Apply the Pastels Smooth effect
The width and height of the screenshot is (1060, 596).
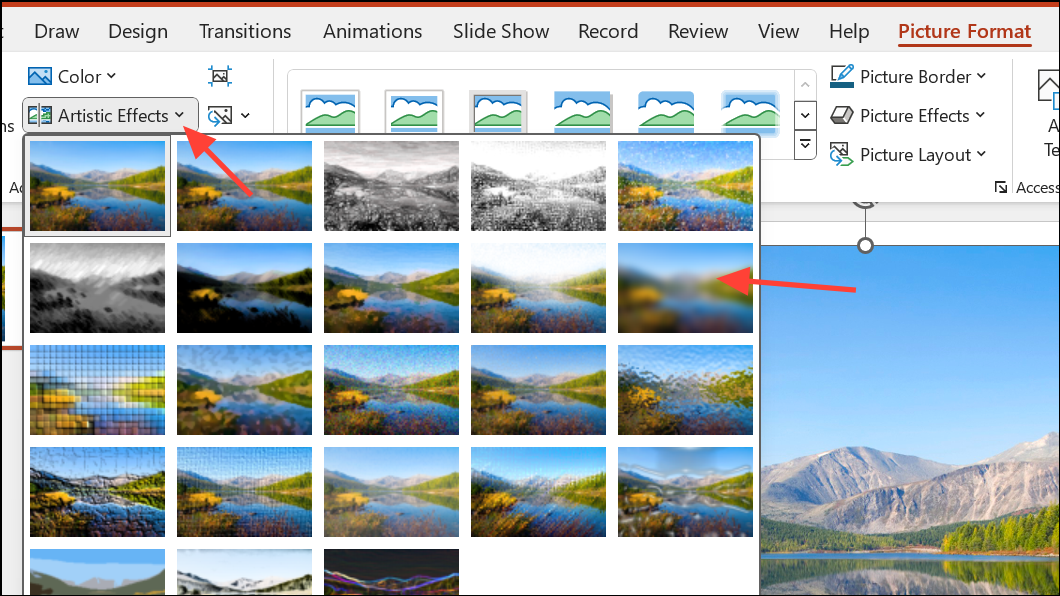tap(539, 492)
